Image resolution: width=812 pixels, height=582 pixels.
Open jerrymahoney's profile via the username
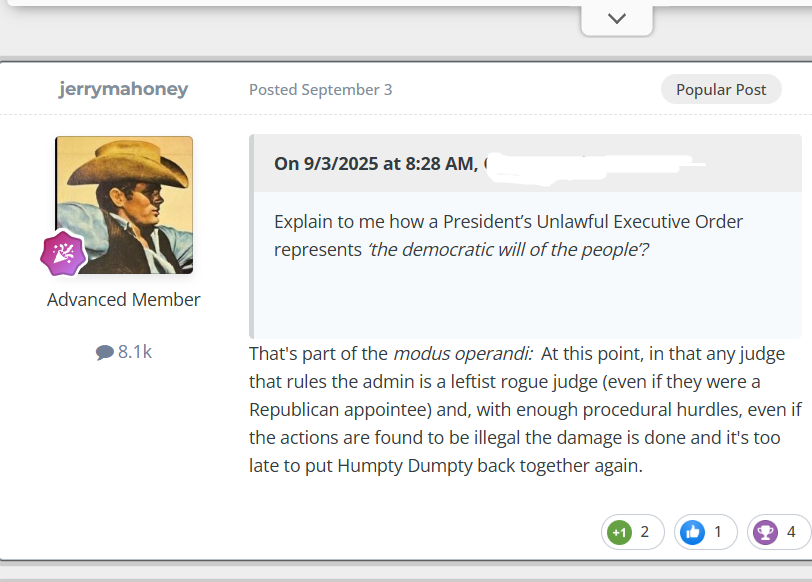[123, 89]
